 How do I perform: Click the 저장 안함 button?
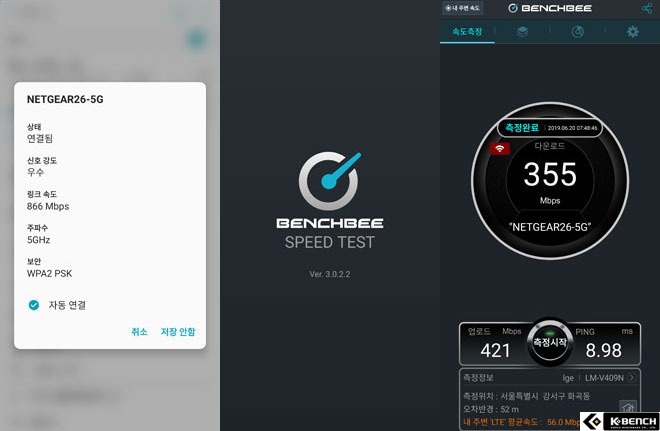pyautogui.click(x=178, y=332)
